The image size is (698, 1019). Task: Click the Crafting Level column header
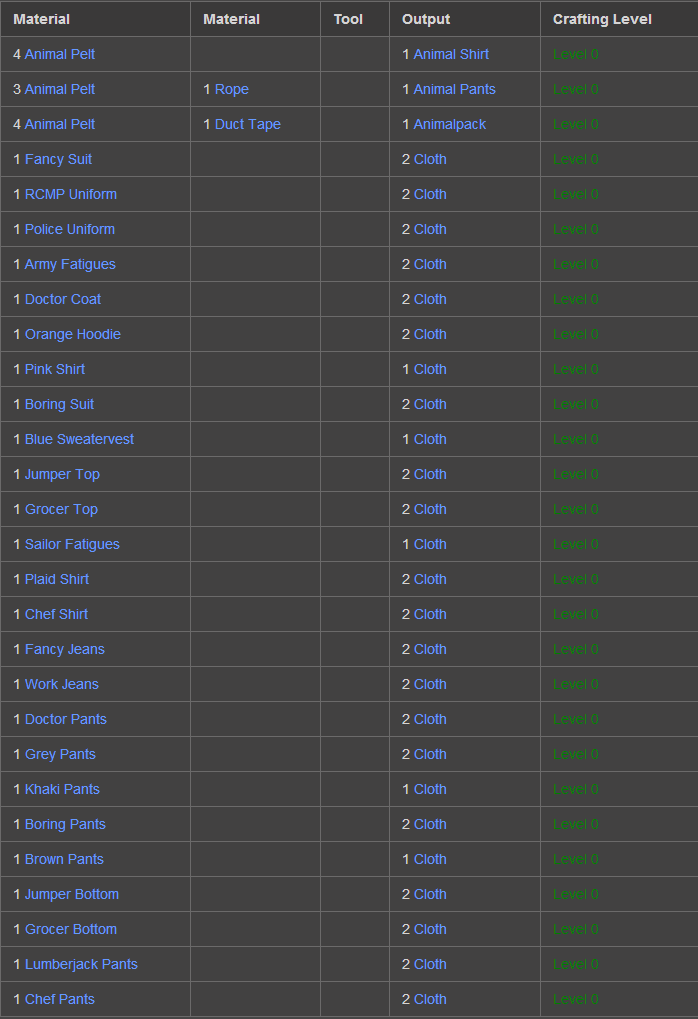602,19
